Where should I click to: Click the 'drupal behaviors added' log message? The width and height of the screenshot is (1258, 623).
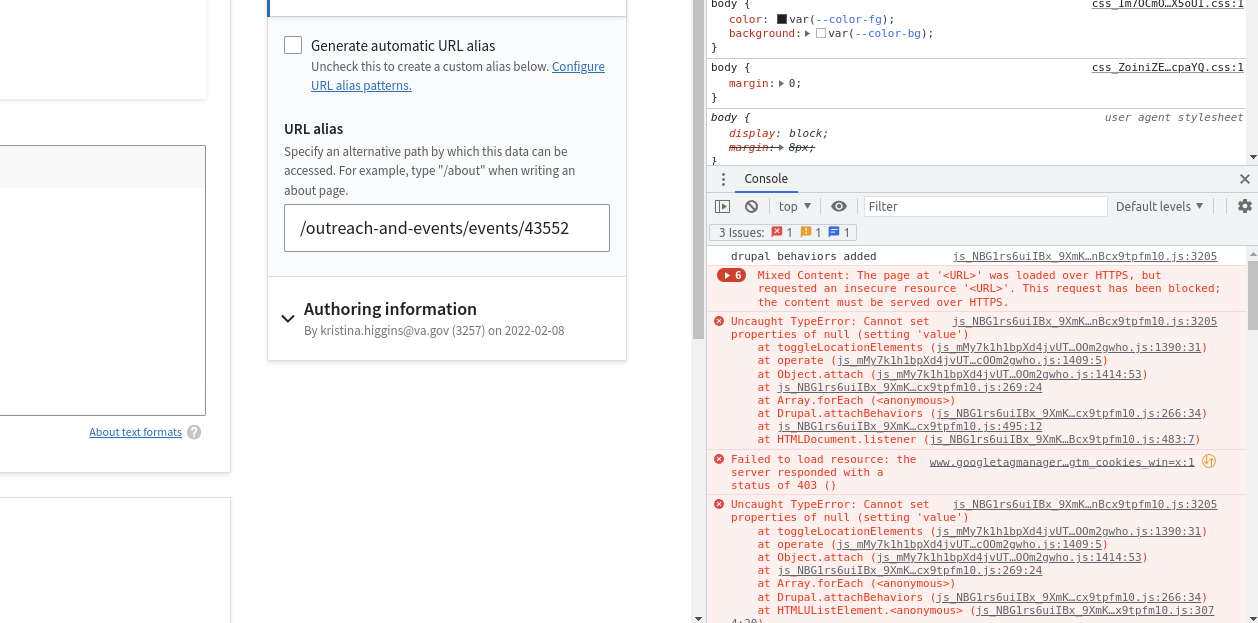(x=803, y=256)
